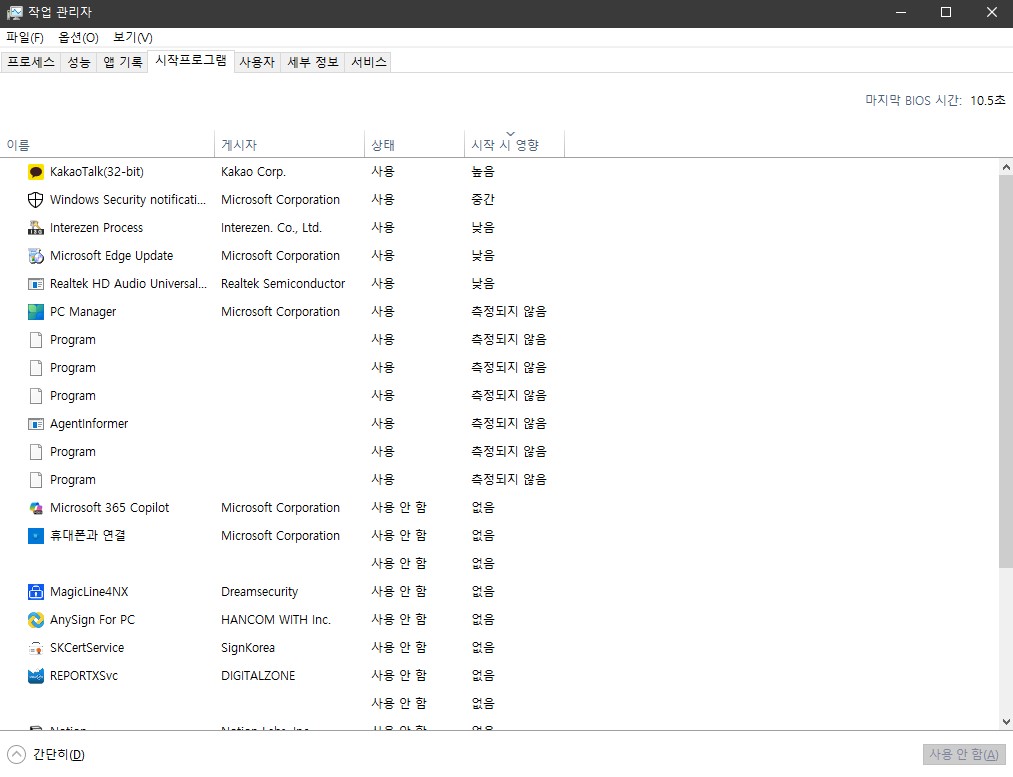
Task: Open the 옵션(O) menu
Action: point(77,38)
